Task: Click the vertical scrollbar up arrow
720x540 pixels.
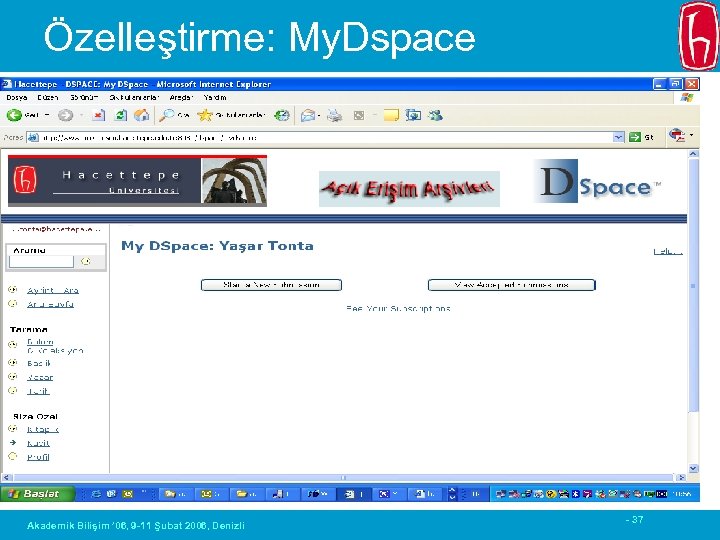Action: tap(693, 154)
